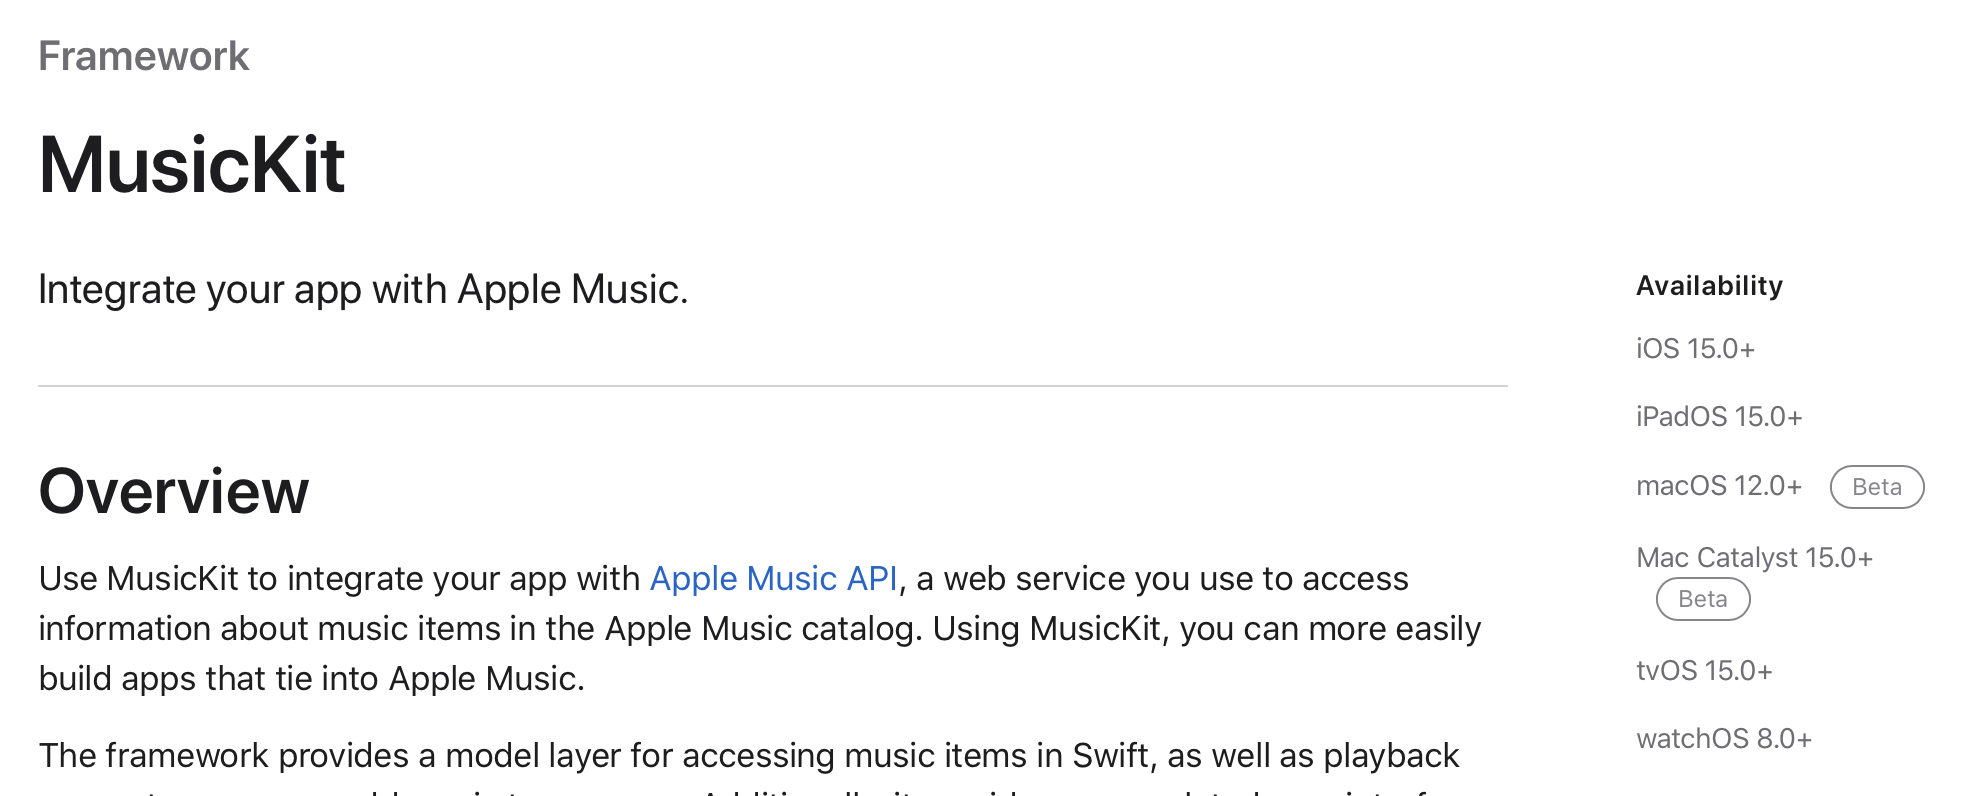Click the 'Integrate your app with Apple Music' tagline
The width and height of the screenshot is (1970, 796).
363,290
